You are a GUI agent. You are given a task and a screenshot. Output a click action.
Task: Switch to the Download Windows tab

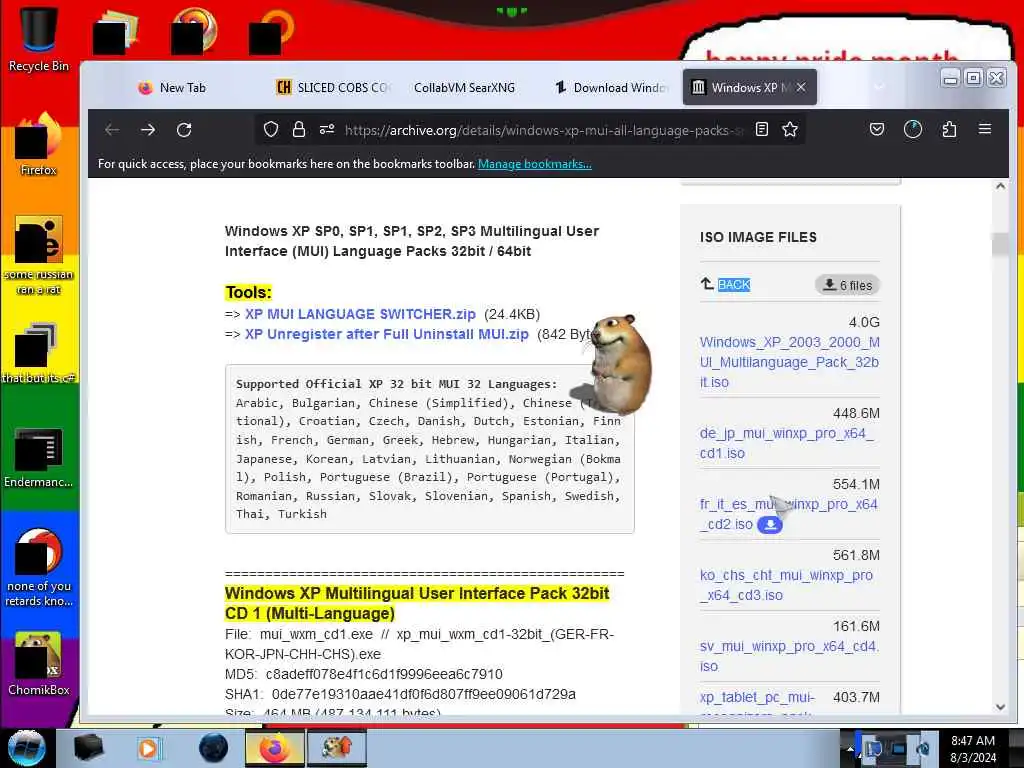[611, 88]
